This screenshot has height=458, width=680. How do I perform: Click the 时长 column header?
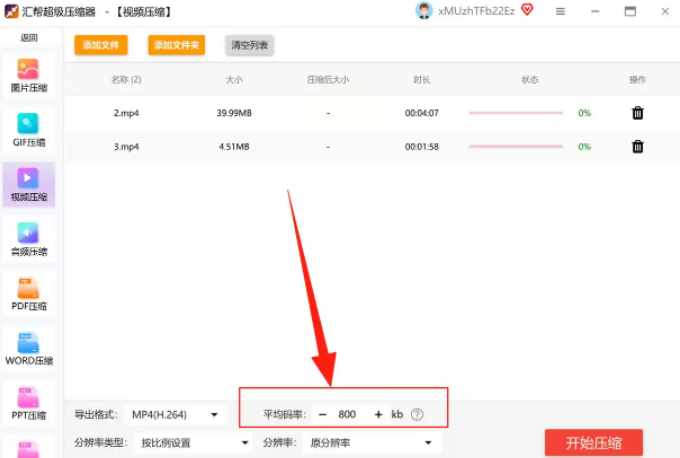point(422,79)
